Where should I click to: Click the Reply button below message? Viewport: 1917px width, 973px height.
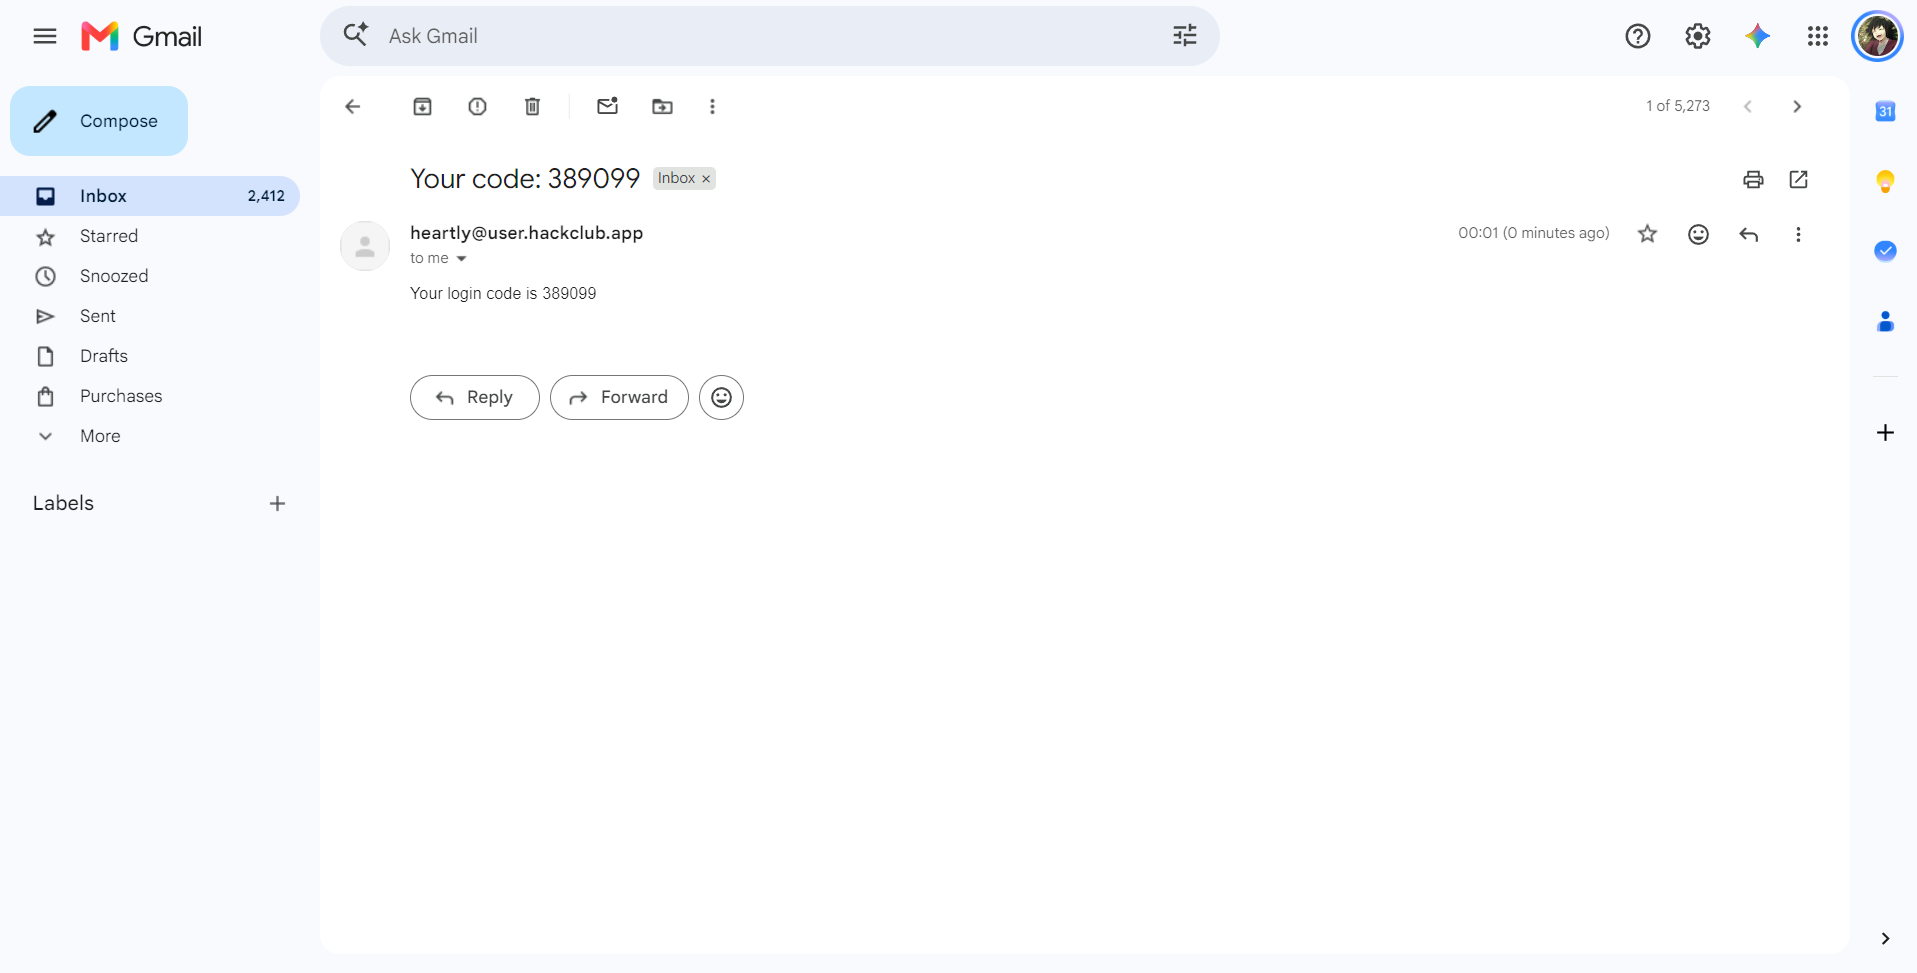tap(475, 398)
